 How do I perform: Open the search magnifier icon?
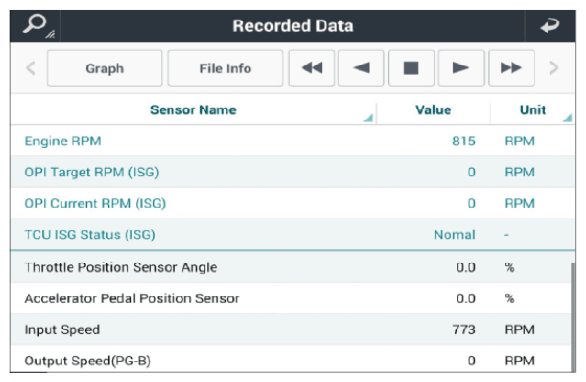(x=35, y=26)
